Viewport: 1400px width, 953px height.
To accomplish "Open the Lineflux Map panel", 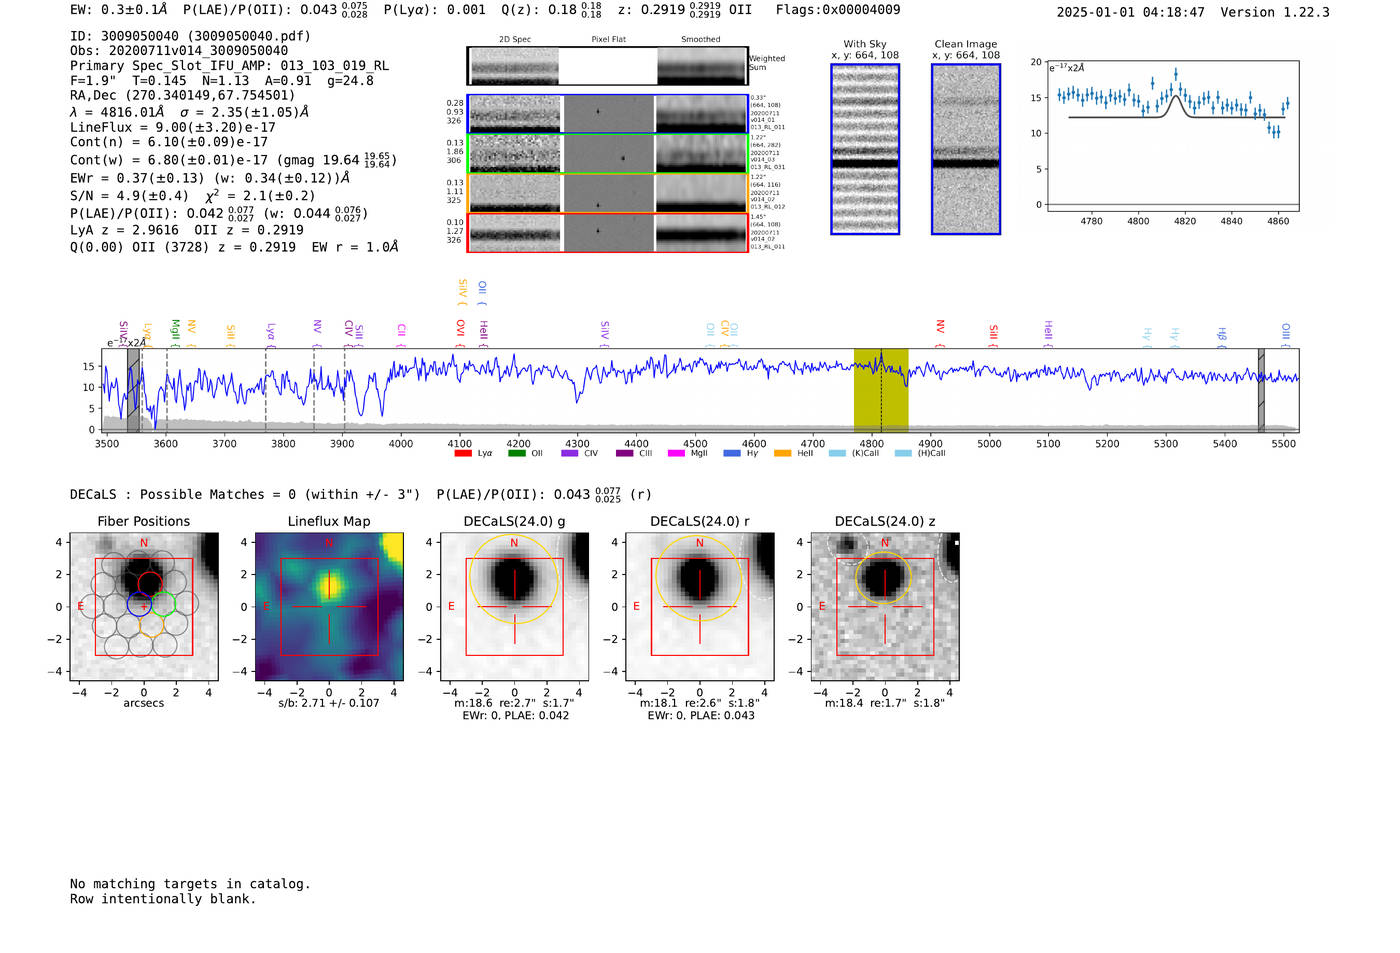I will 329,607.
